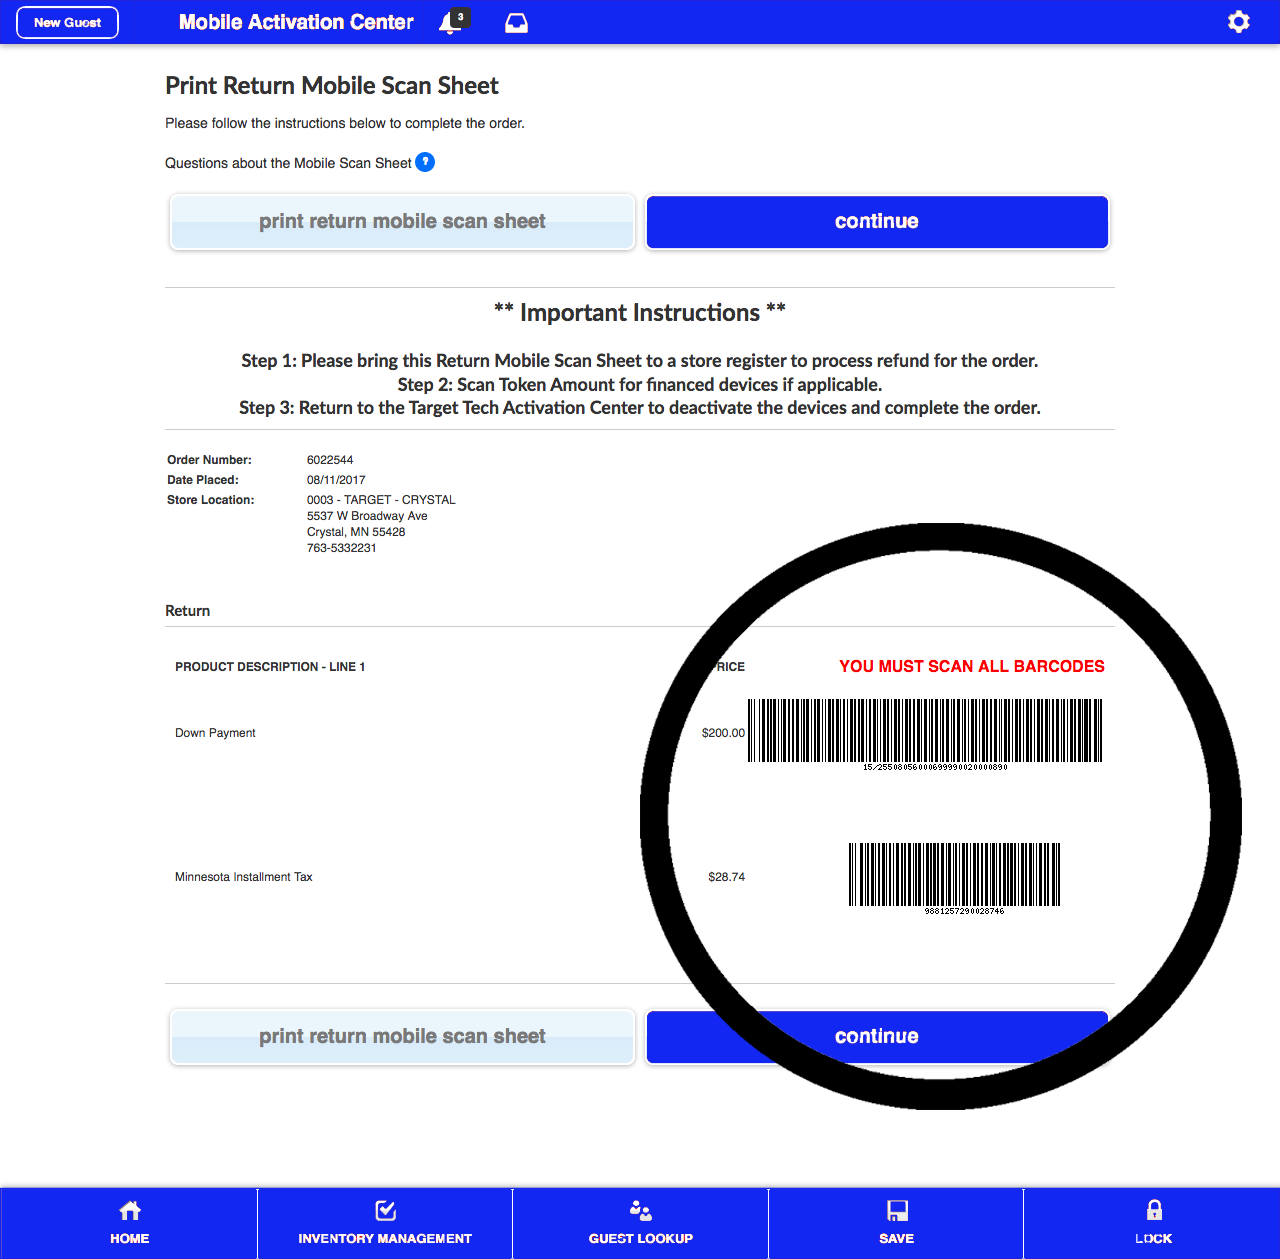The width and height of the screenshot is (1280, 1259).
Task: Click the Mobile Scan Sheet help icon
Action: point(425,162)
